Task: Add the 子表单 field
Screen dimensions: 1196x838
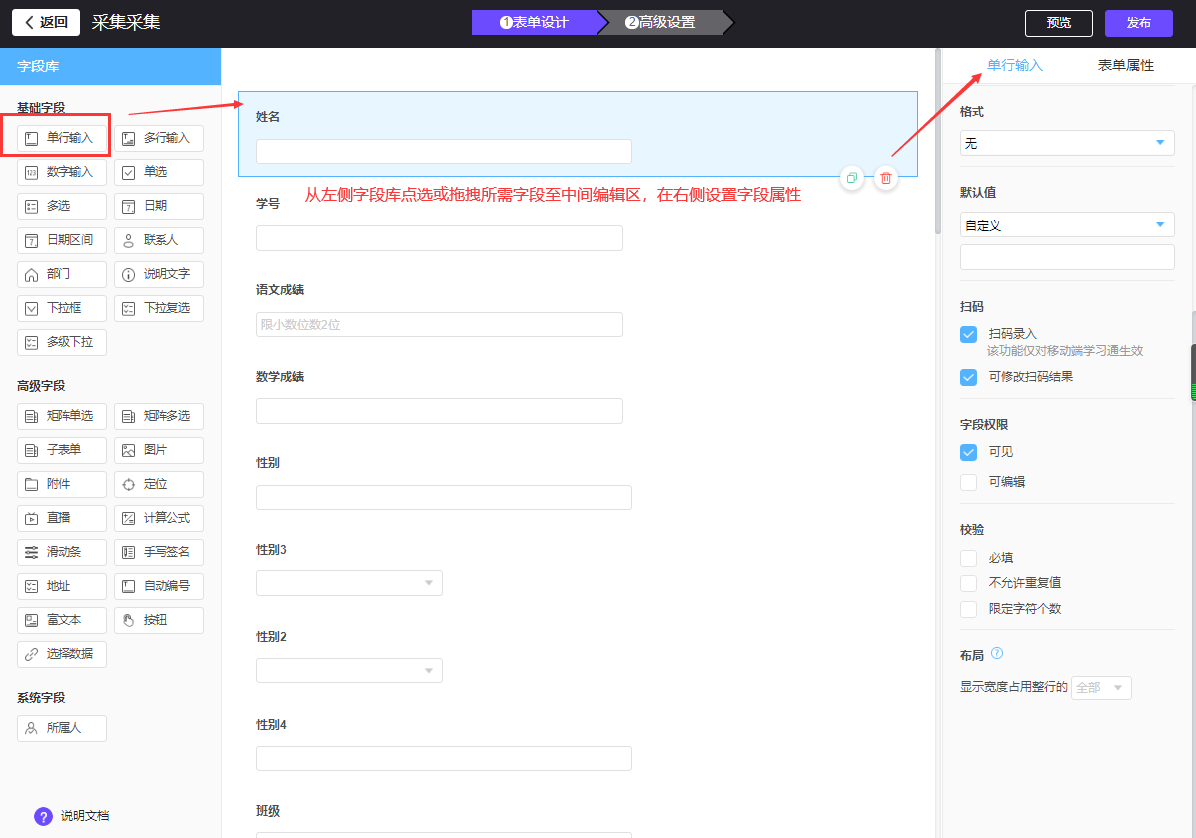Action: (x=62, y=450)
